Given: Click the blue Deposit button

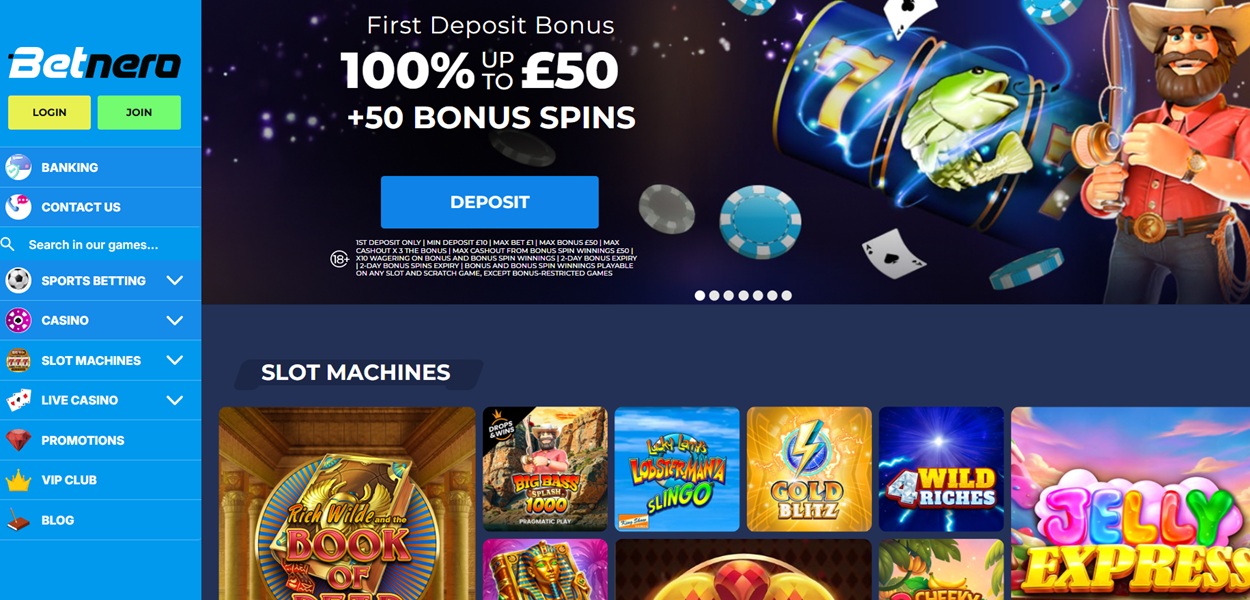Looking at the screenshot, I should pos(490,202).
